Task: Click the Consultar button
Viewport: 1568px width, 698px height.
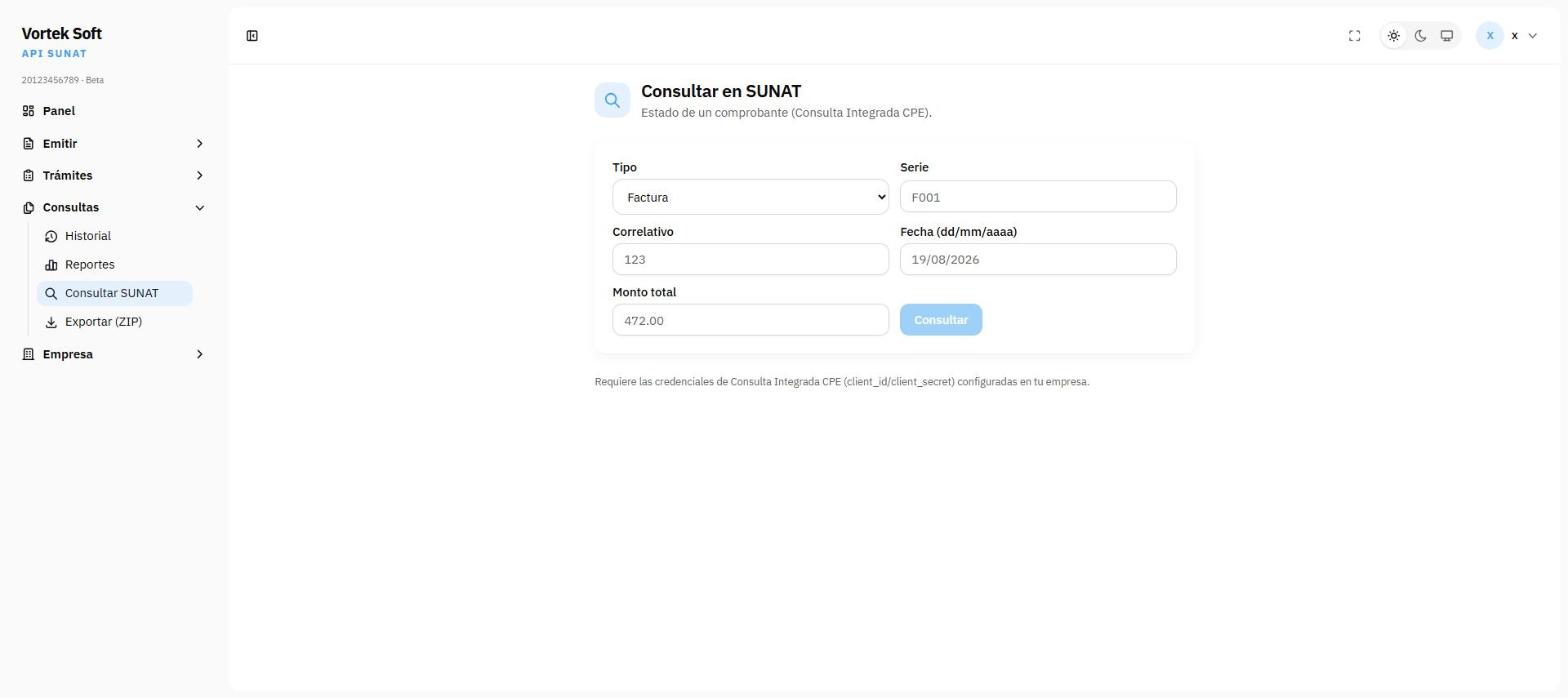Action: click(x=941, y=320)
